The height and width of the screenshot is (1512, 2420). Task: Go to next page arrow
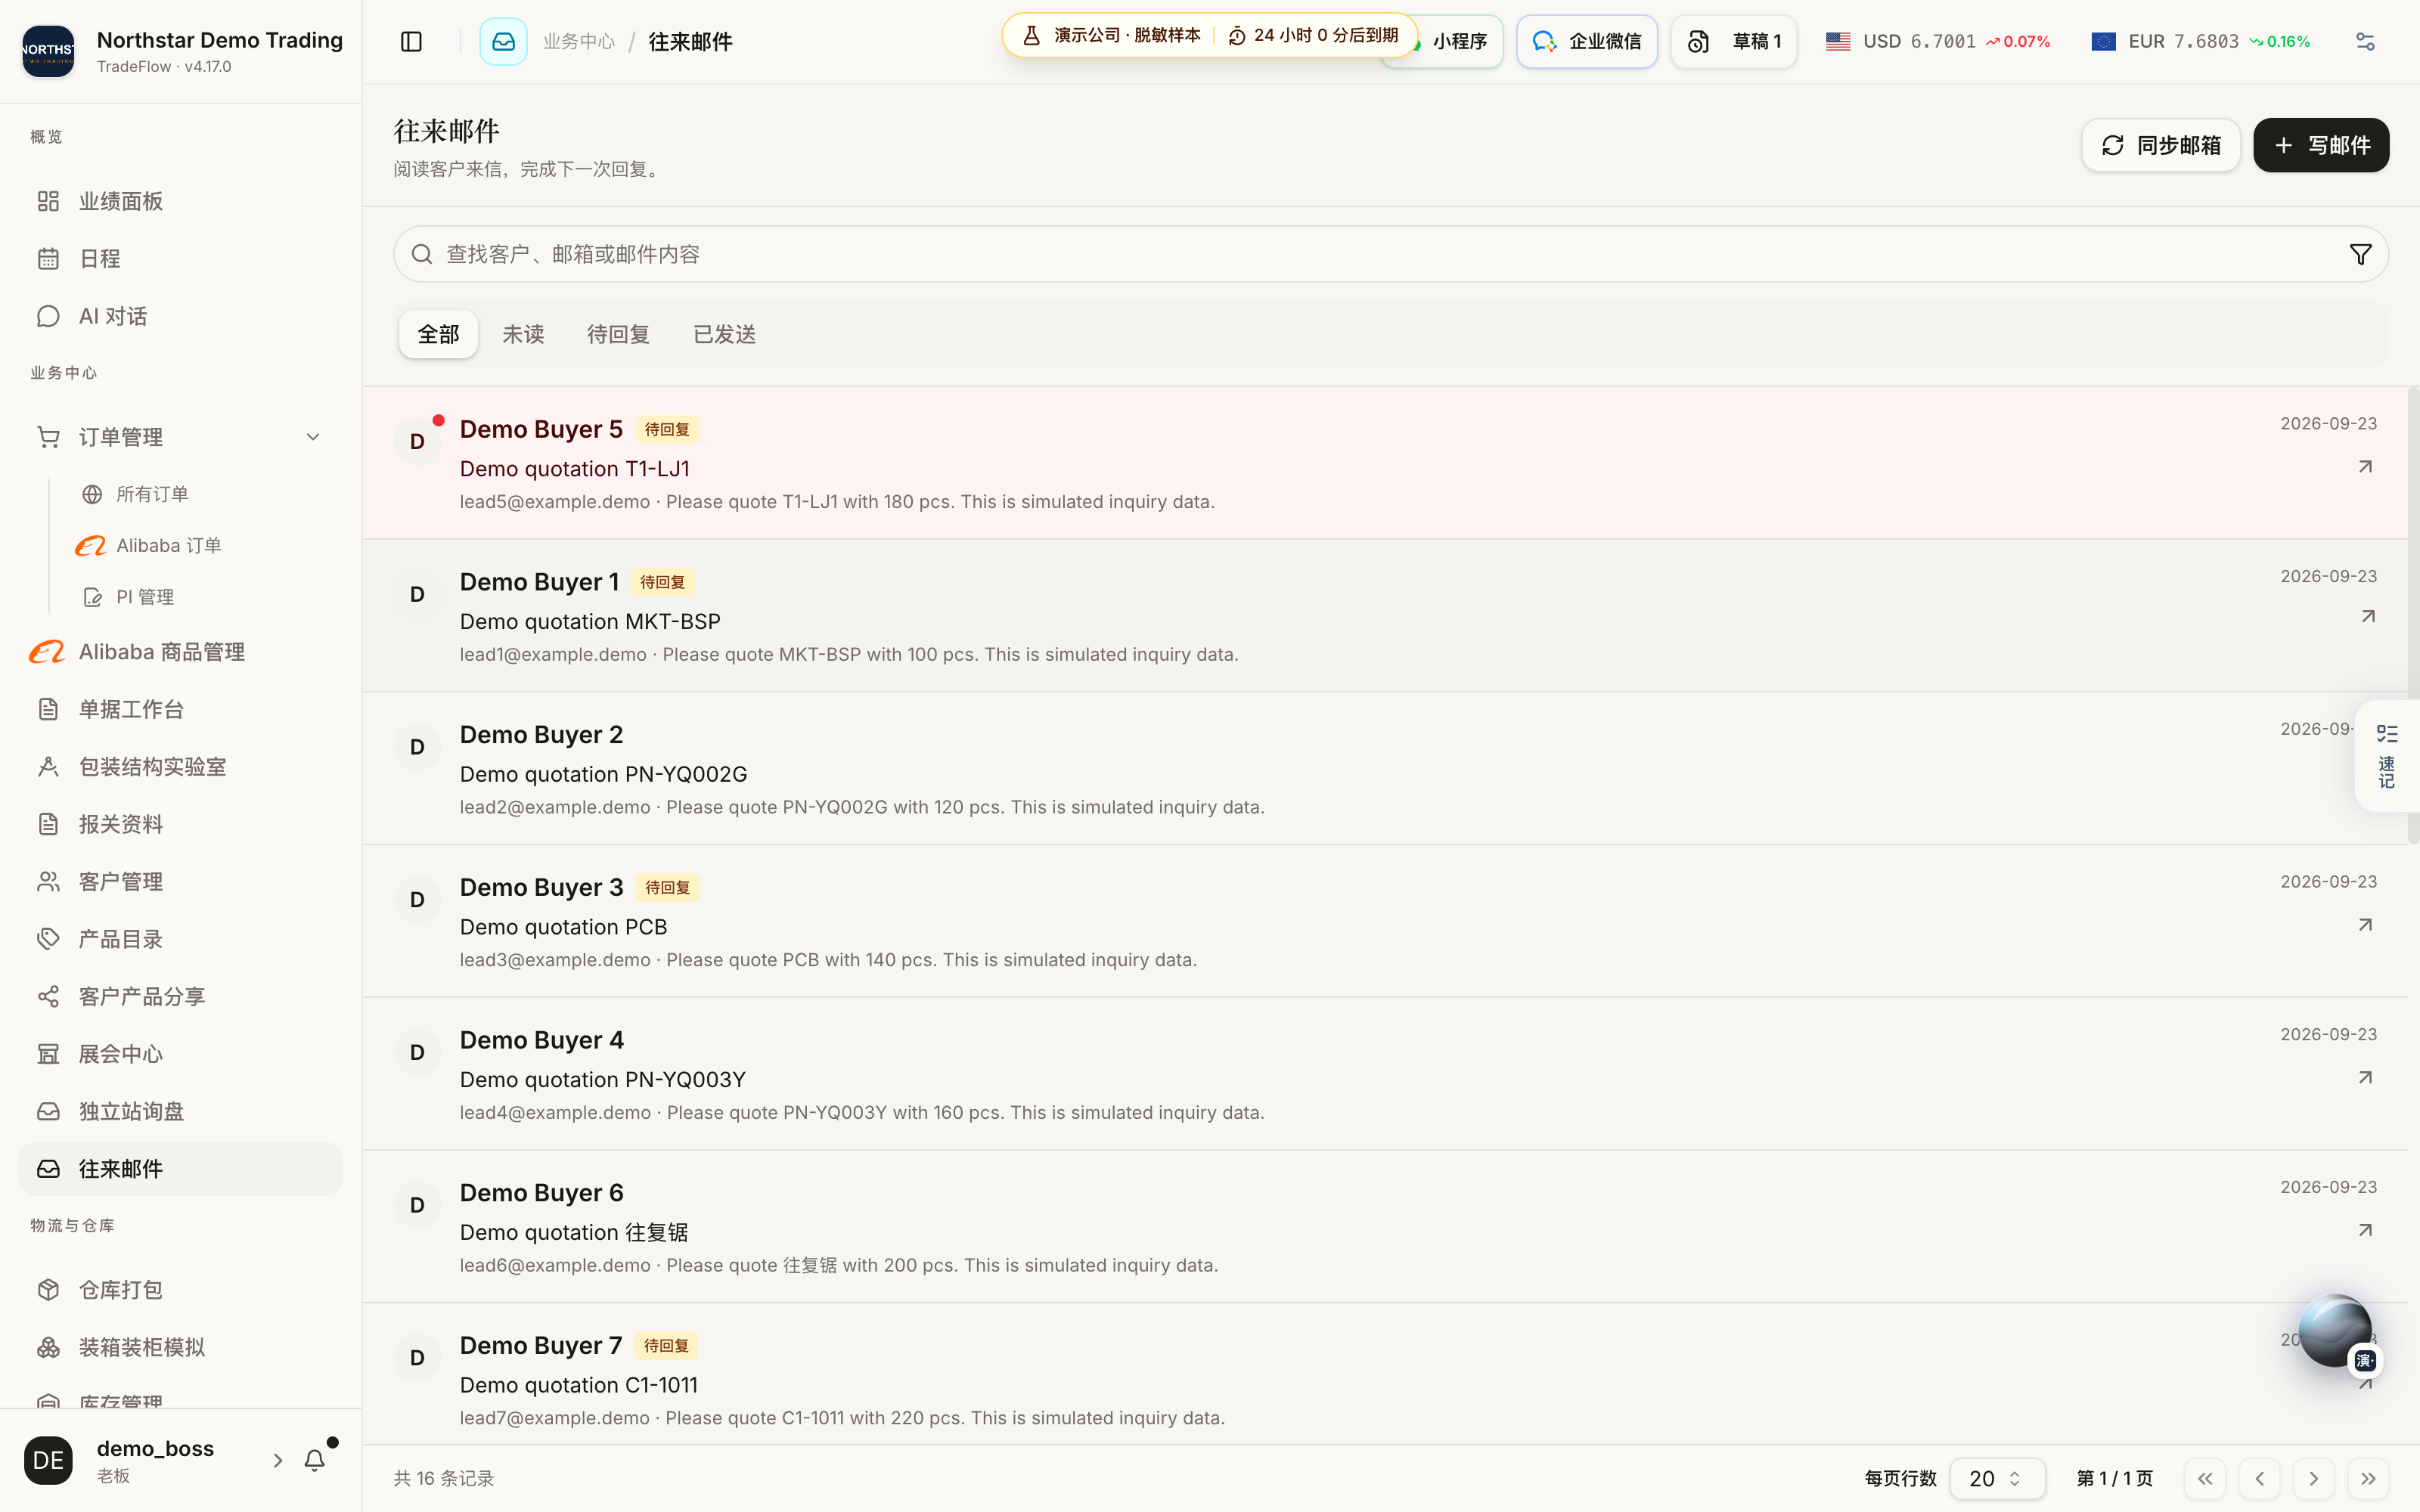[2313, 1478]
